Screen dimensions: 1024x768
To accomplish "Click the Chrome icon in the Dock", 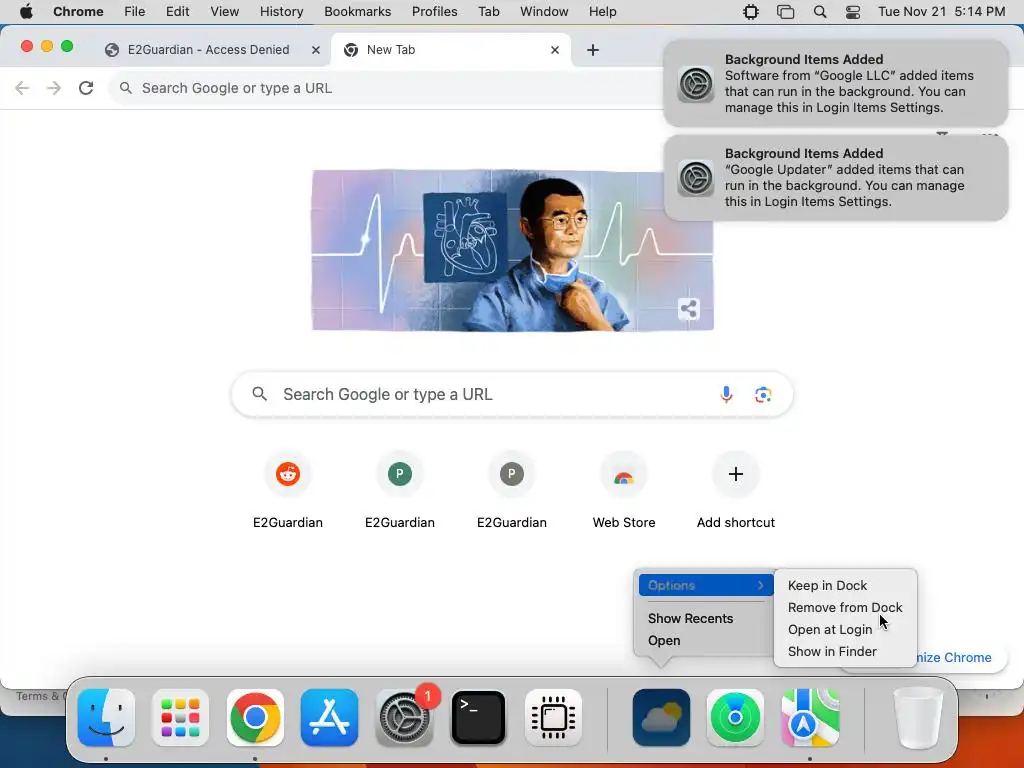I will tap(255, 718).
